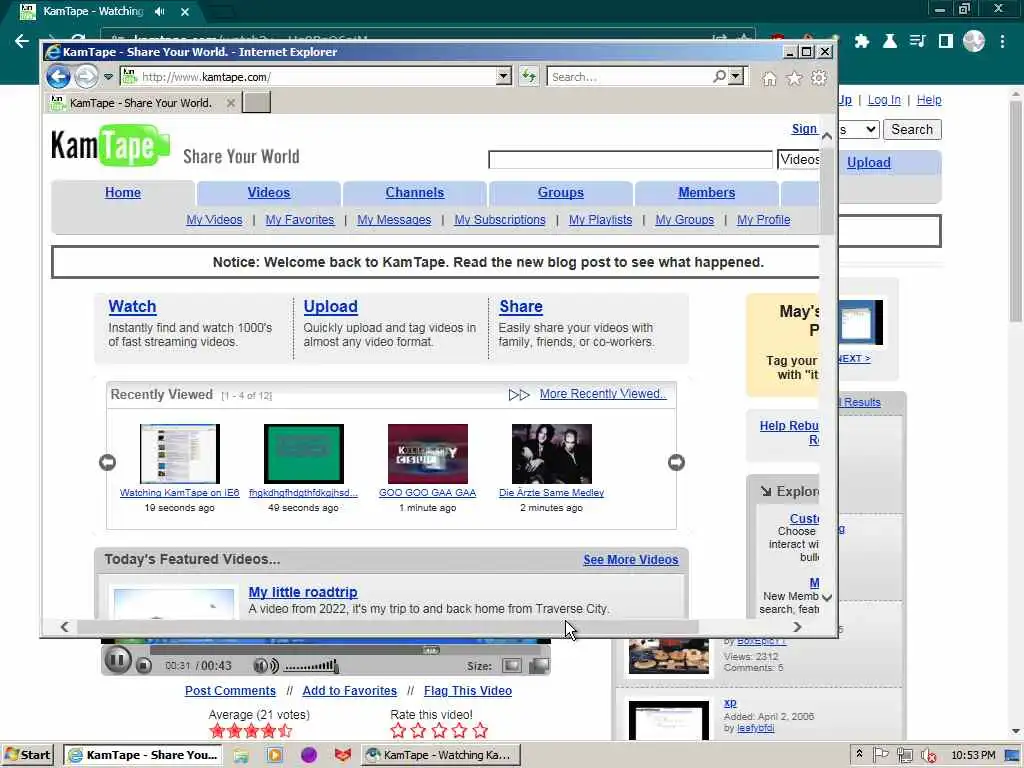Switch to the Groups tab
The width and height of the screenshot is (1024, 768).
coord(560,193)
